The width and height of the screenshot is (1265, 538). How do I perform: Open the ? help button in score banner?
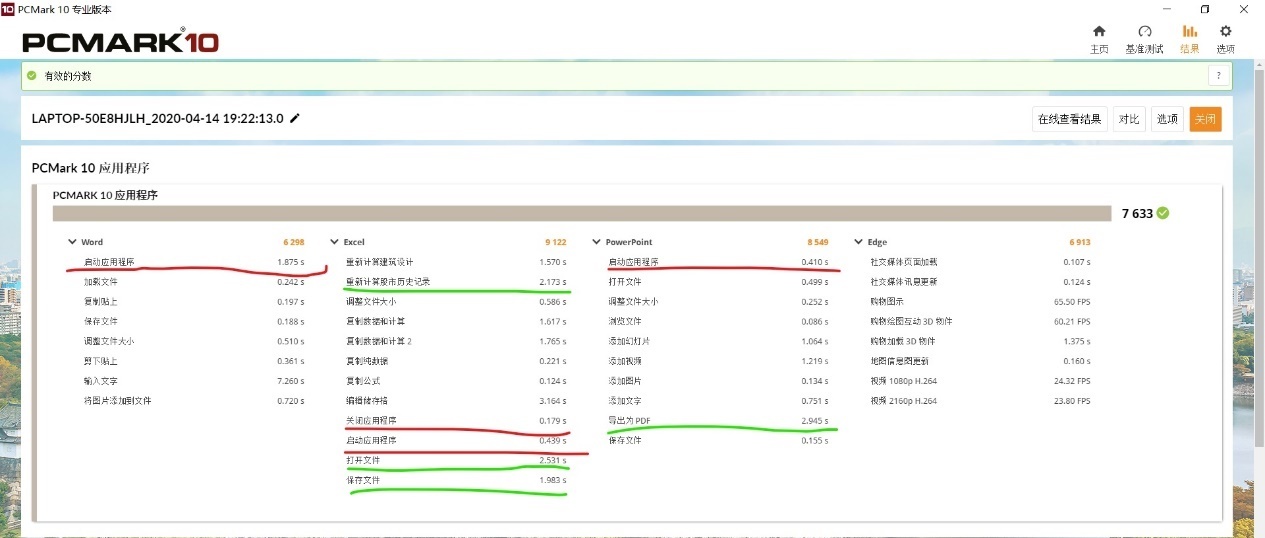(1218, 75)
